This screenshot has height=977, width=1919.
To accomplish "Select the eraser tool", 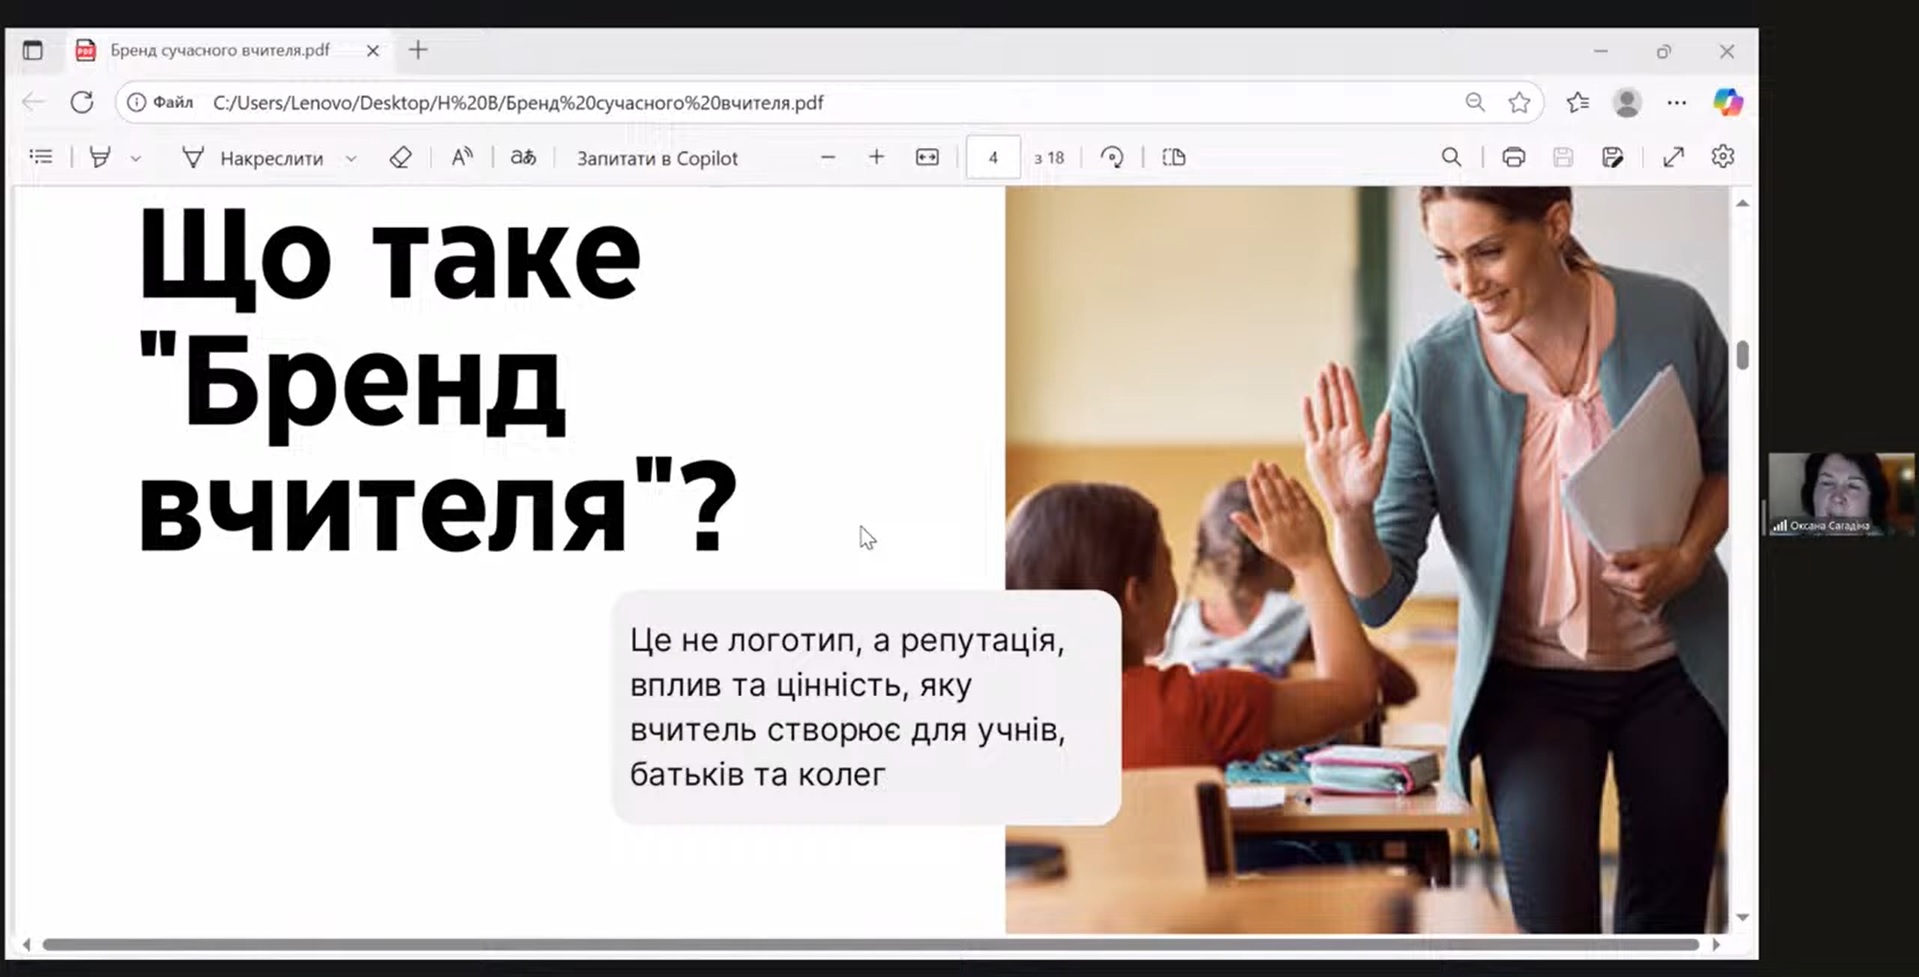I will (400, 157).
